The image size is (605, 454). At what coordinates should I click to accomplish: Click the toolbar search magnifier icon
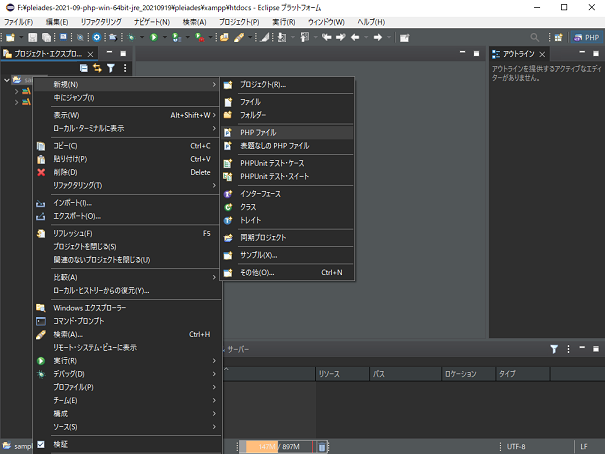coord(535,37)
